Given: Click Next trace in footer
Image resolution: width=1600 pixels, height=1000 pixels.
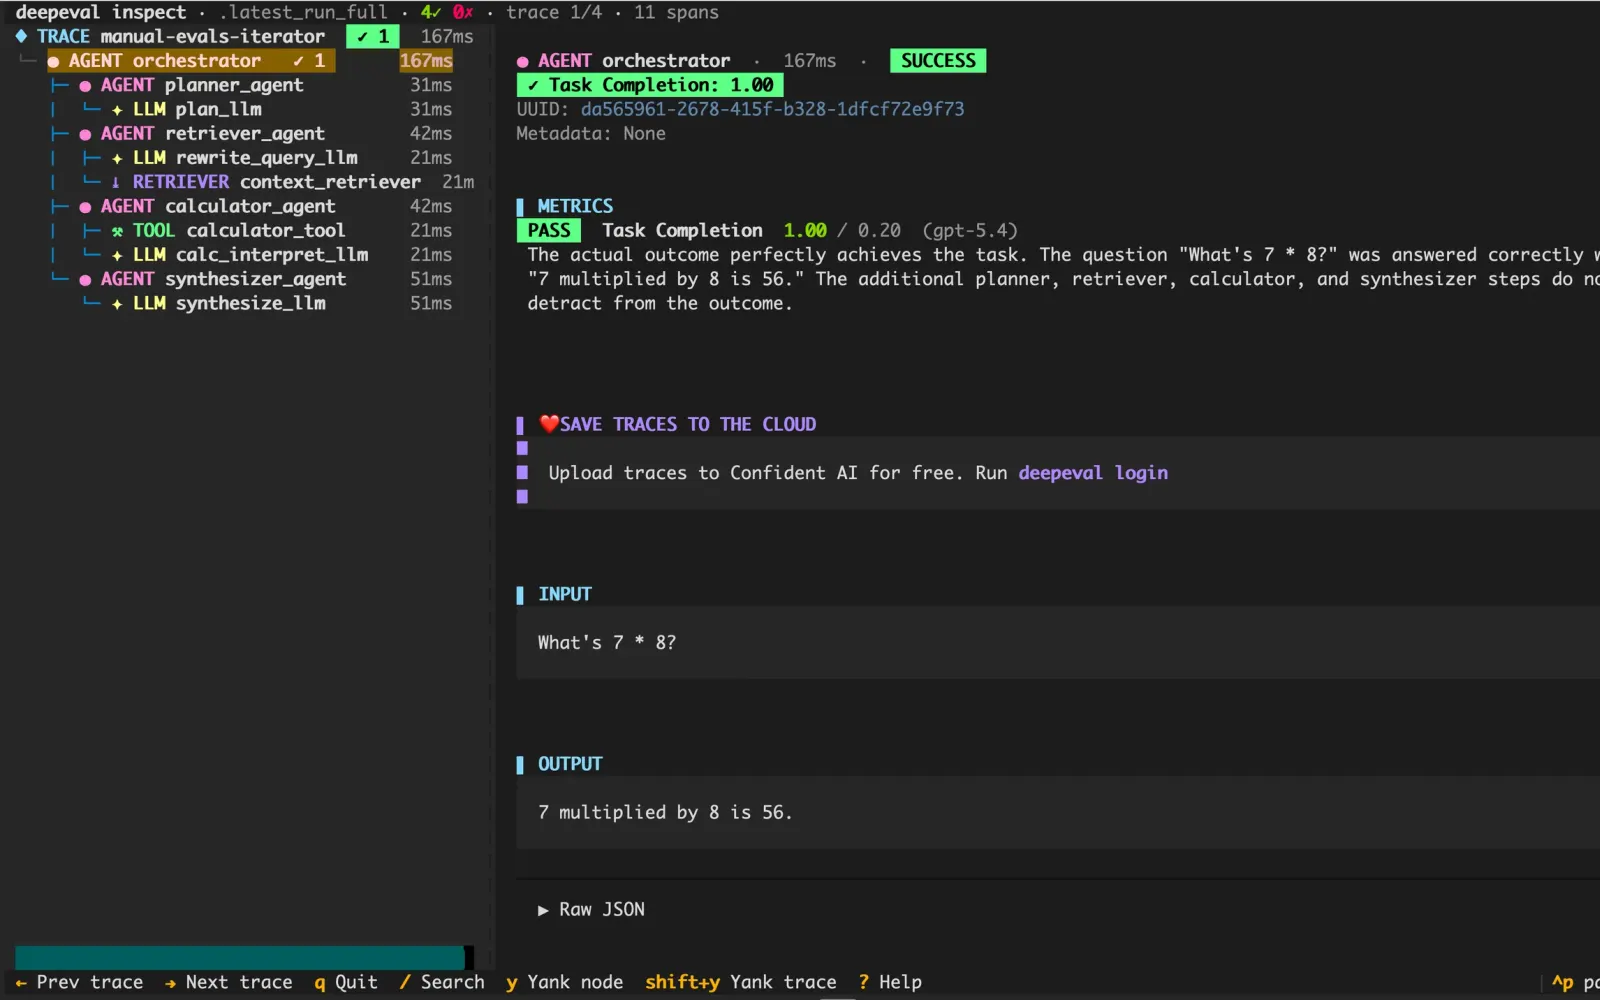Looking at the screenshot, I should [x=228, y=982].
